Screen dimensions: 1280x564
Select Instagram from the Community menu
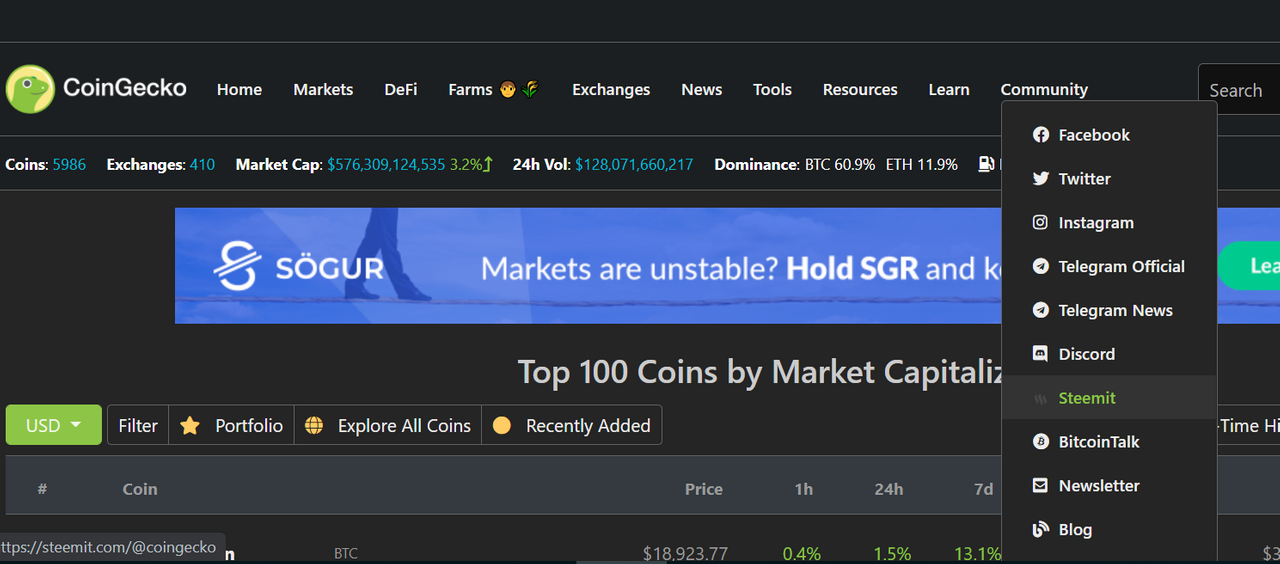(x=1109, y=223)
